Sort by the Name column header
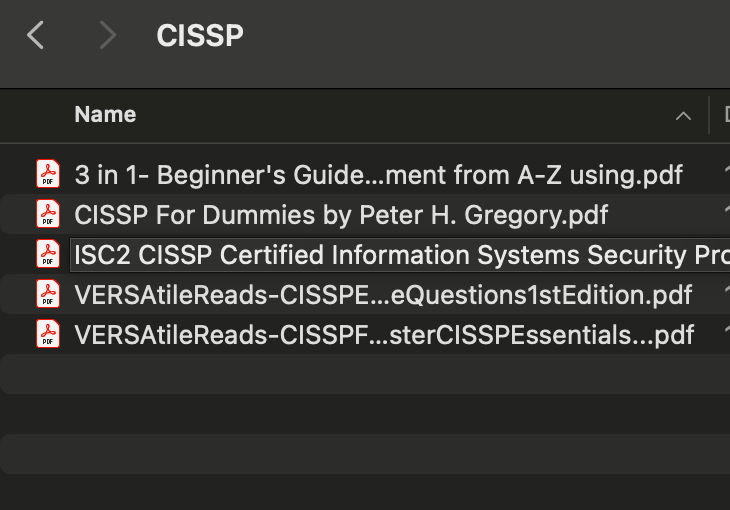The image size is (730, 510). tap(105, 115)
